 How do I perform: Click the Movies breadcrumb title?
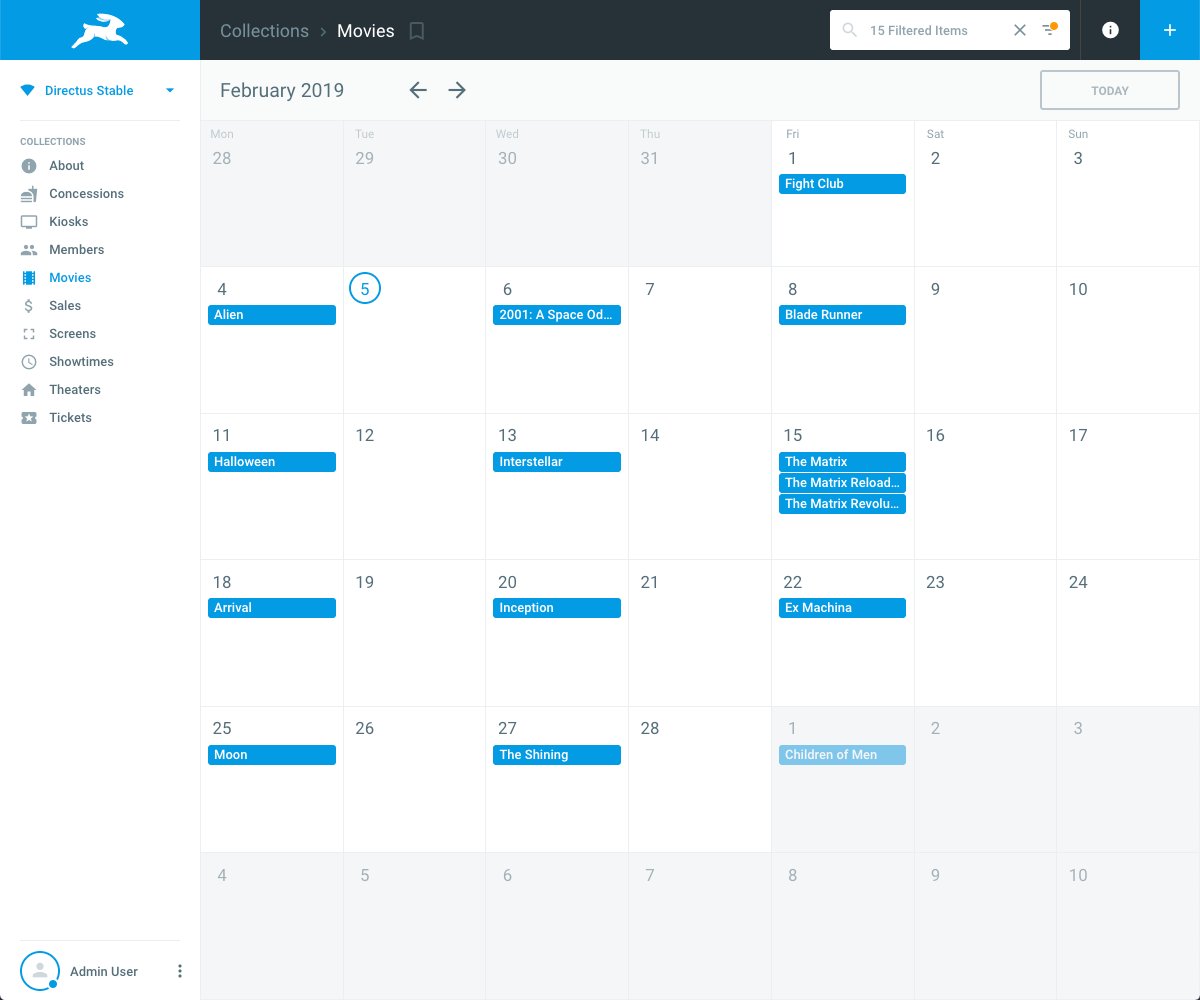tap(365, 31)
